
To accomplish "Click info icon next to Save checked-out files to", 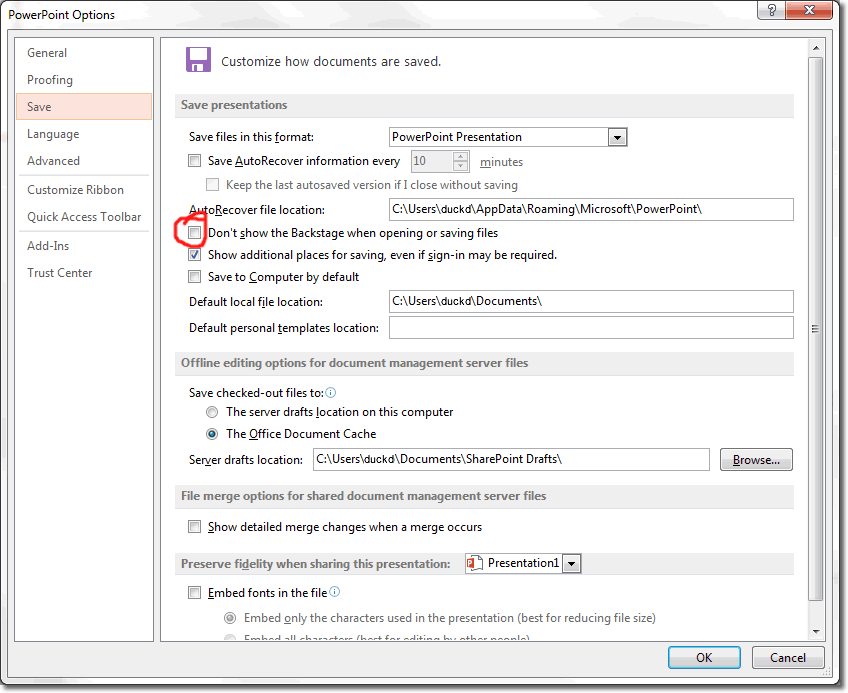I will (330, 393).
